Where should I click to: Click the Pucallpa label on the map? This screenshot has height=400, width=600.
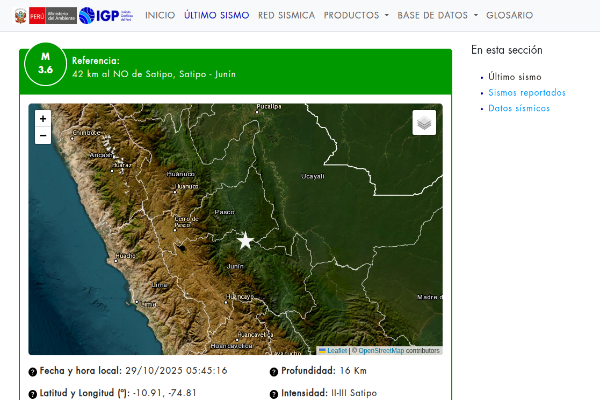coord(269,106)
